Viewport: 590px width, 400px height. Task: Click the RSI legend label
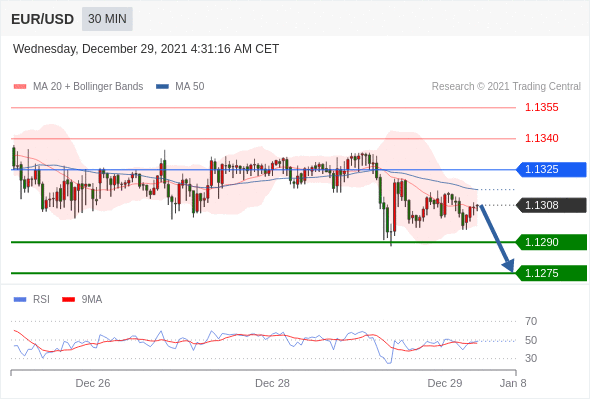(x=41, y=300)
